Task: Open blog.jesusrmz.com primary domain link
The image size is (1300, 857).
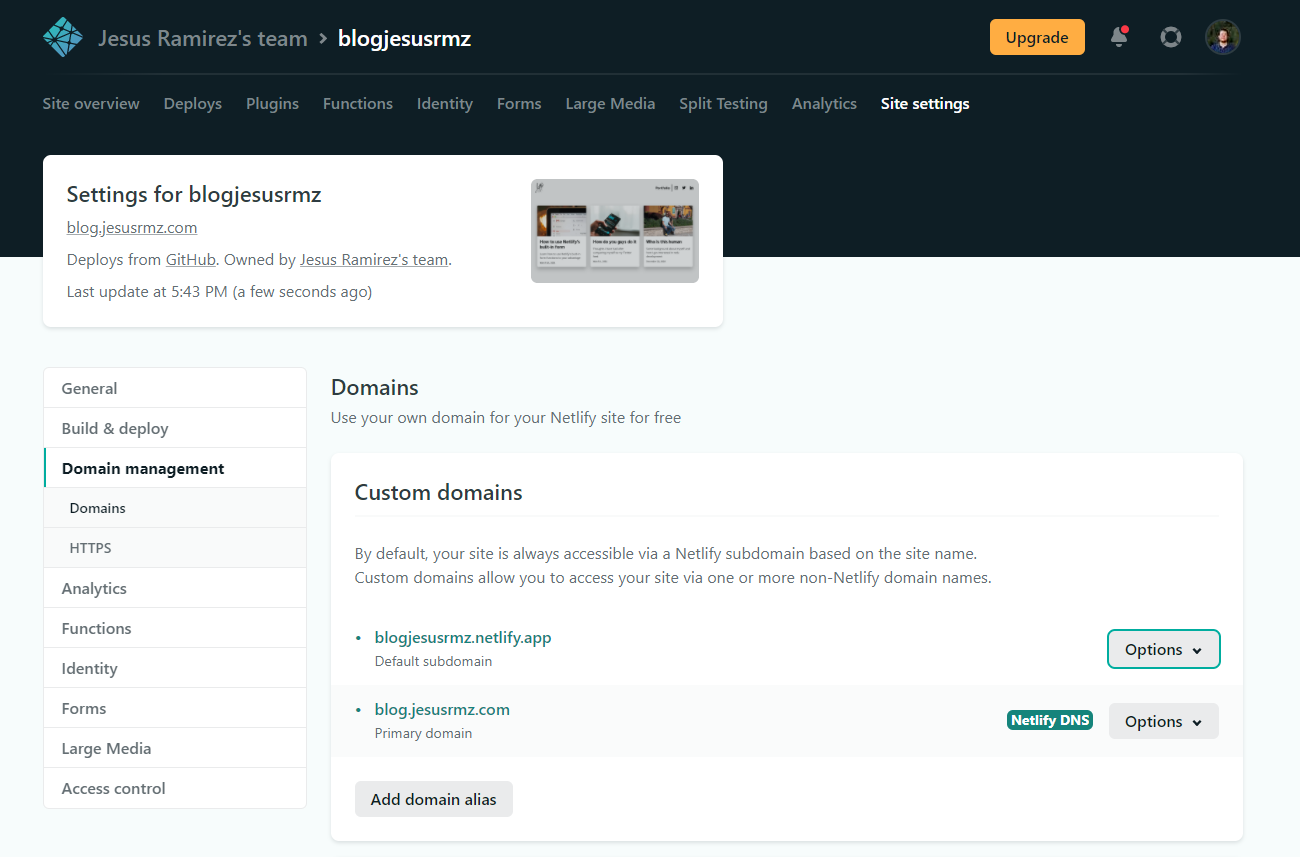Action: pyautogui.click(x=442, y=709)
